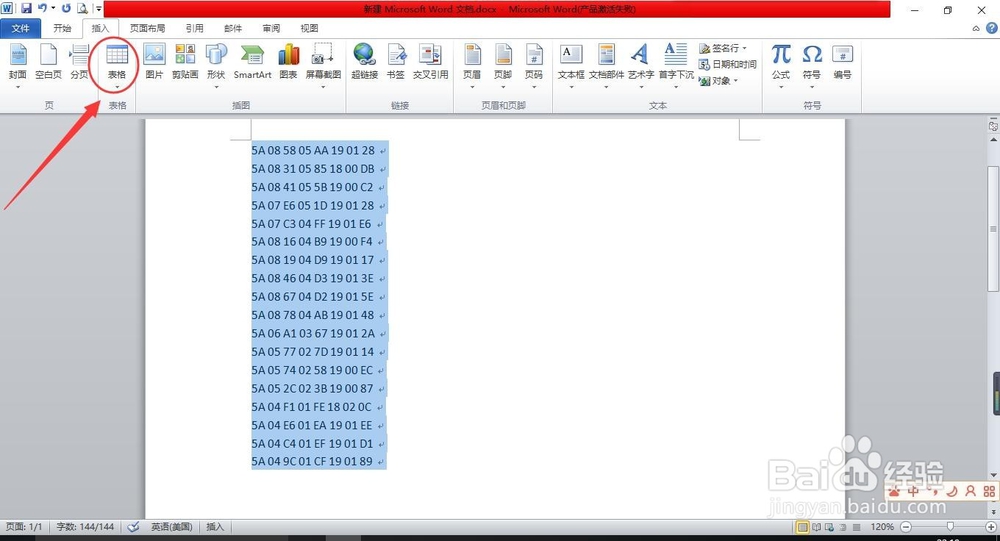Viewport: 1000px width, 541px height.
Task: Save the document from quick access toolbar
Action: point(26,9)
